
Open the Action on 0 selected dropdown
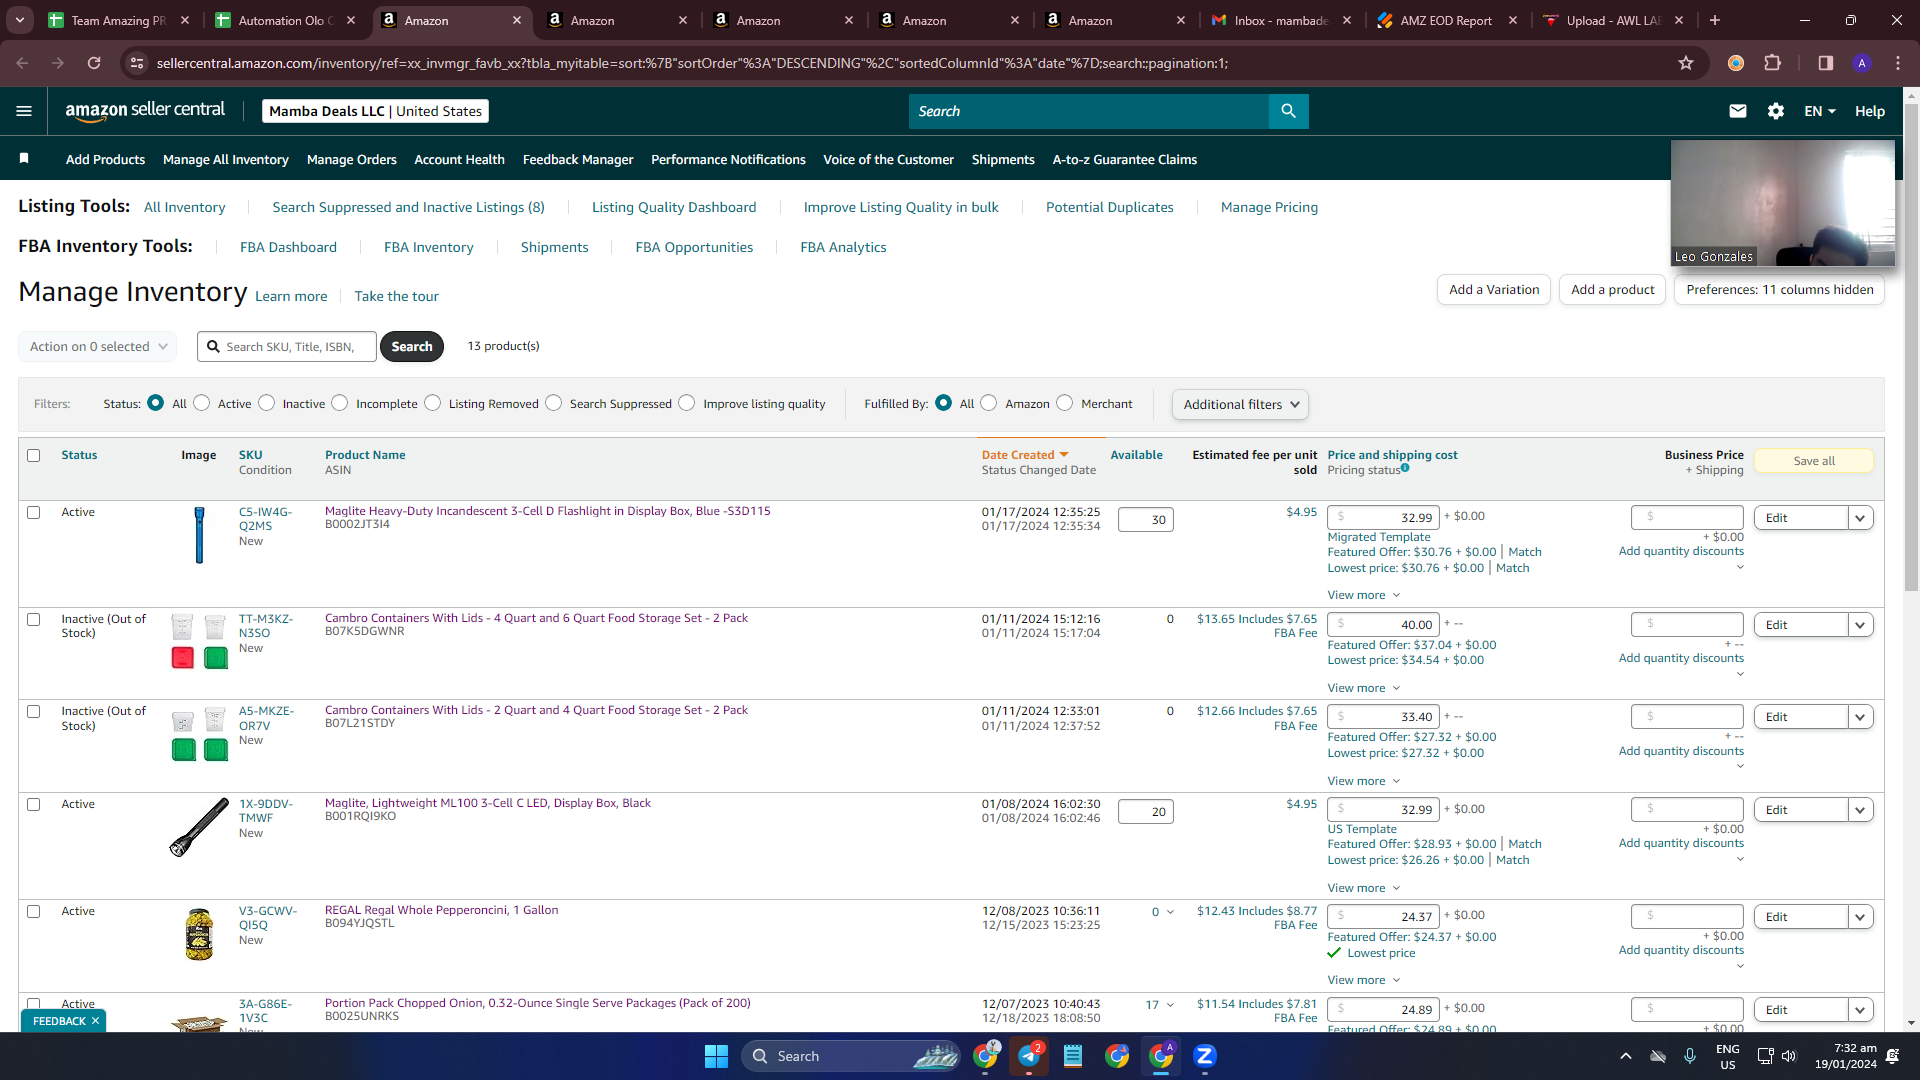(98, 347)
